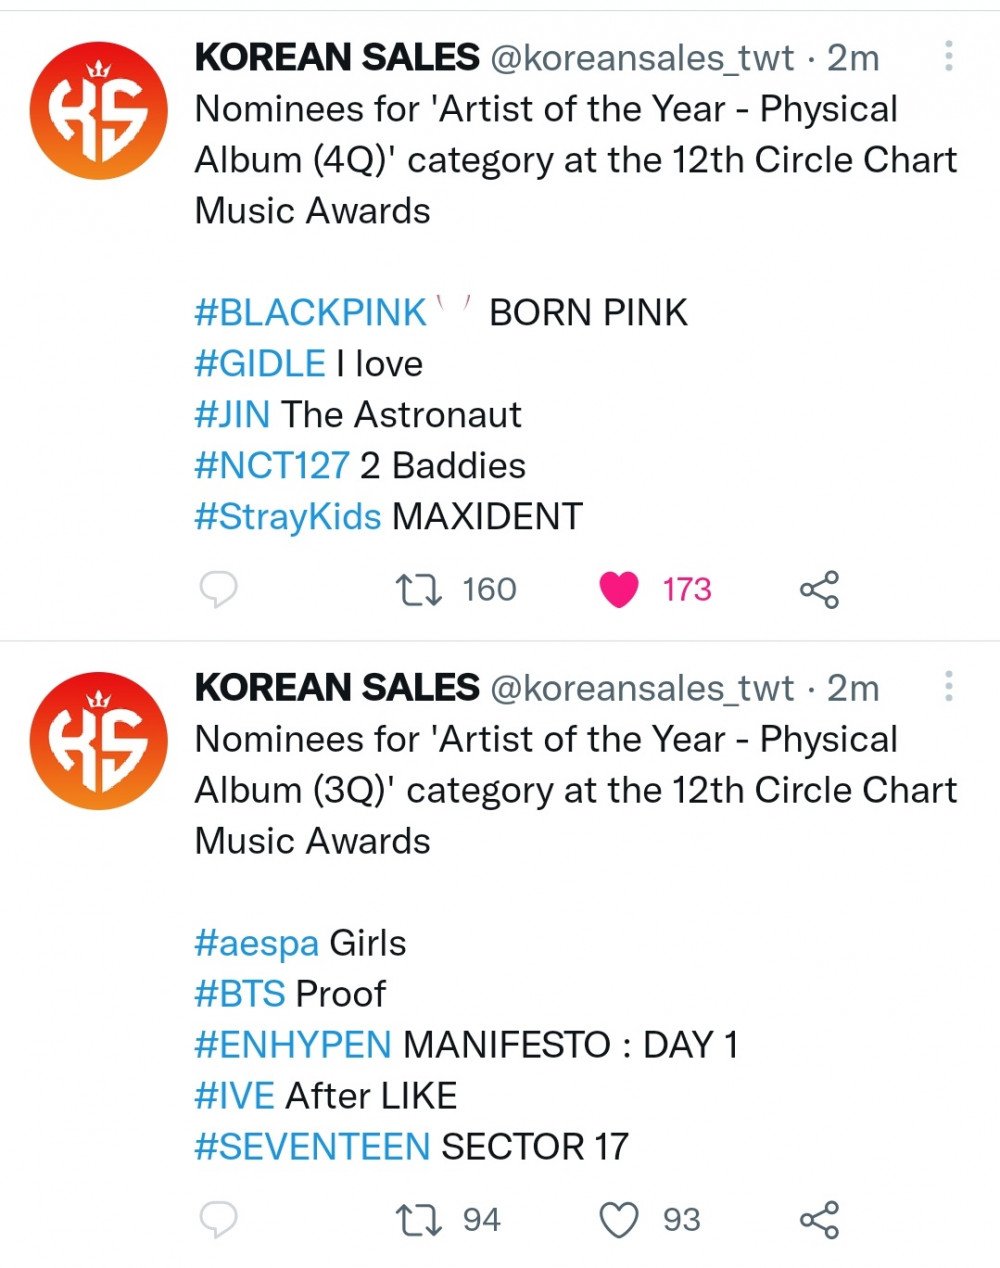Open Korean Sales avatar on second tweet

(98, 740)
